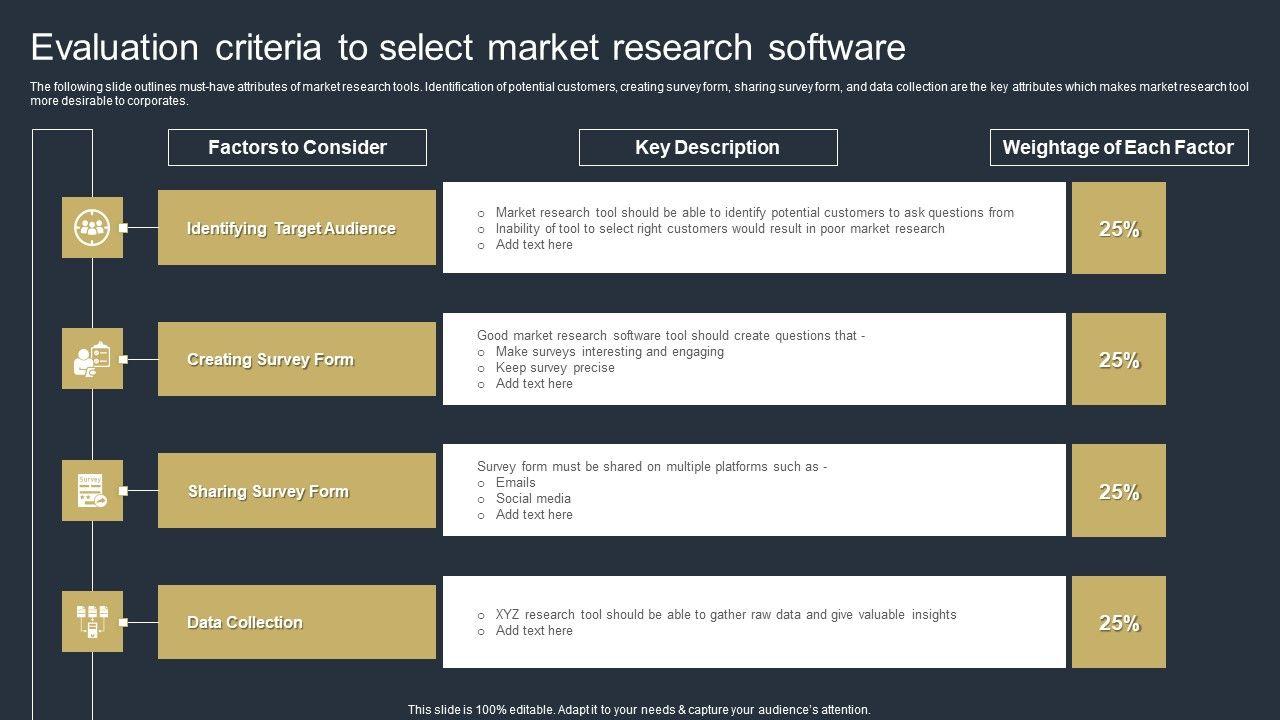Click the Keep survey precise bullet
Screen dimensions: 1280x720
(x=555, y=368)
